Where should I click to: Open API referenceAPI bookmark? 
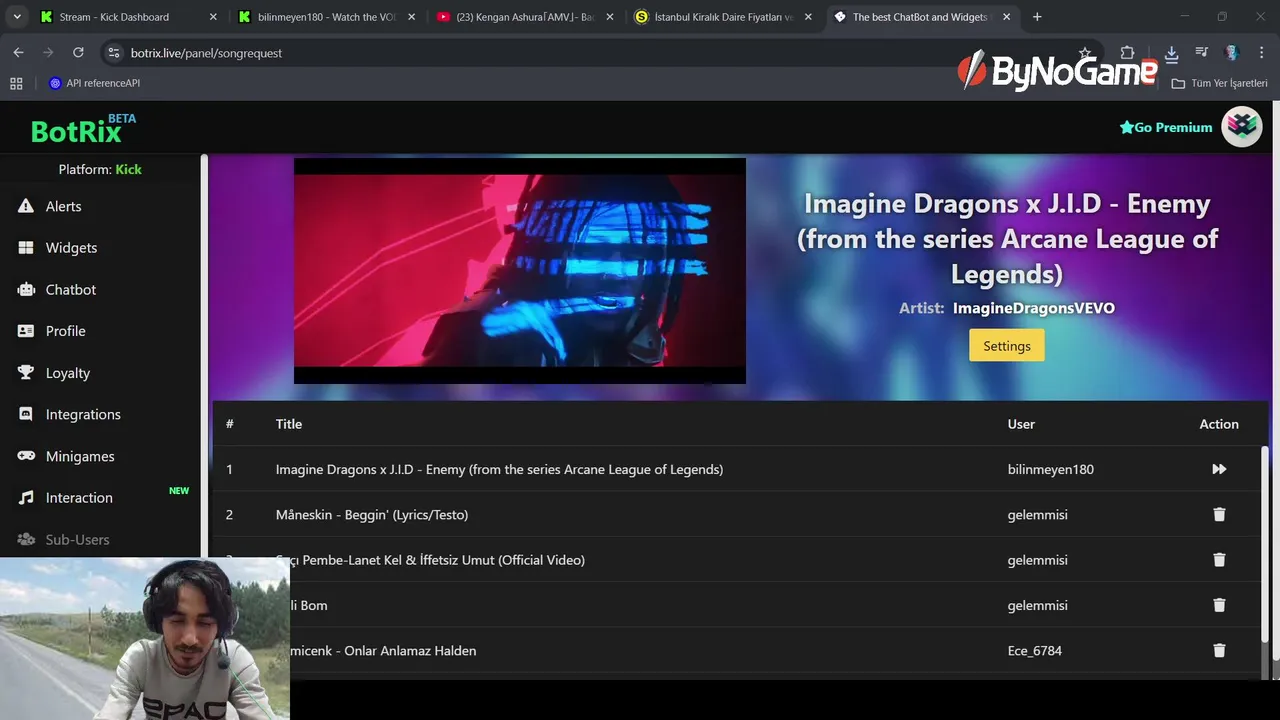coord(94,83)
